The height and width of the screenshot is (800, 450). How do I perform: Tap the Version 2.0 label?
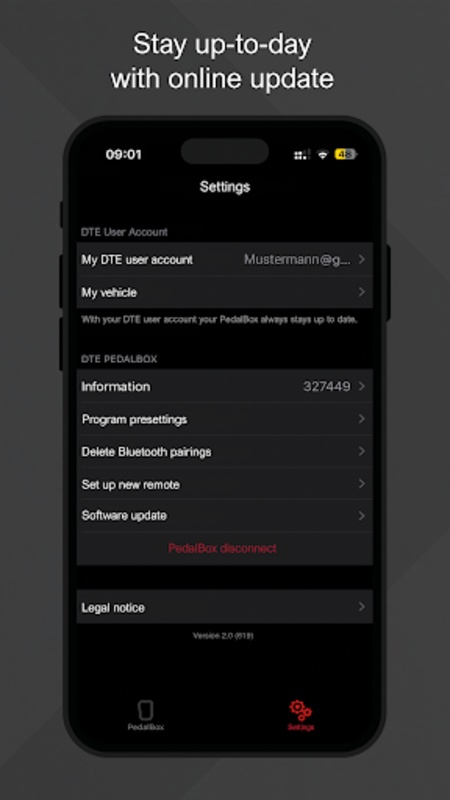(x=223, y=636)
